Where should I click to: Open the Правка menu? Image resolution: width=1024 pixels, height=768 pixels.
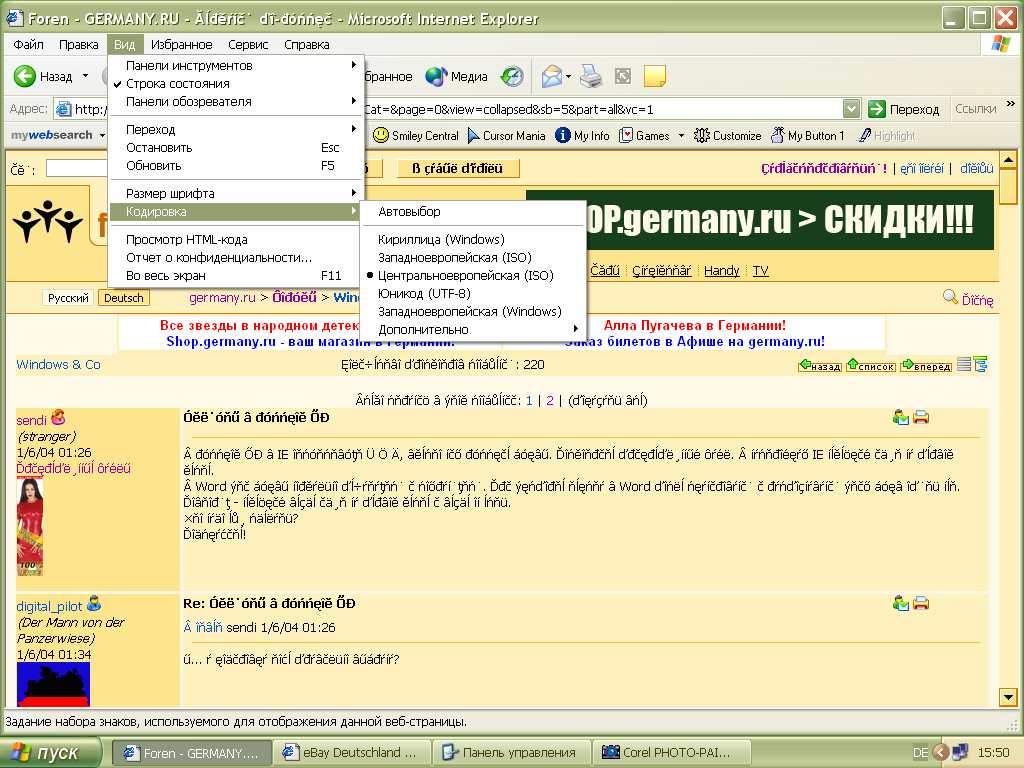click(78, 44)
